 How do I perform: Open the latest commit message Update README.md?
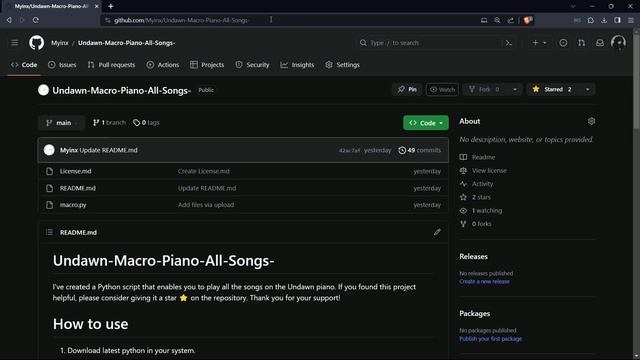click(108, 150)
